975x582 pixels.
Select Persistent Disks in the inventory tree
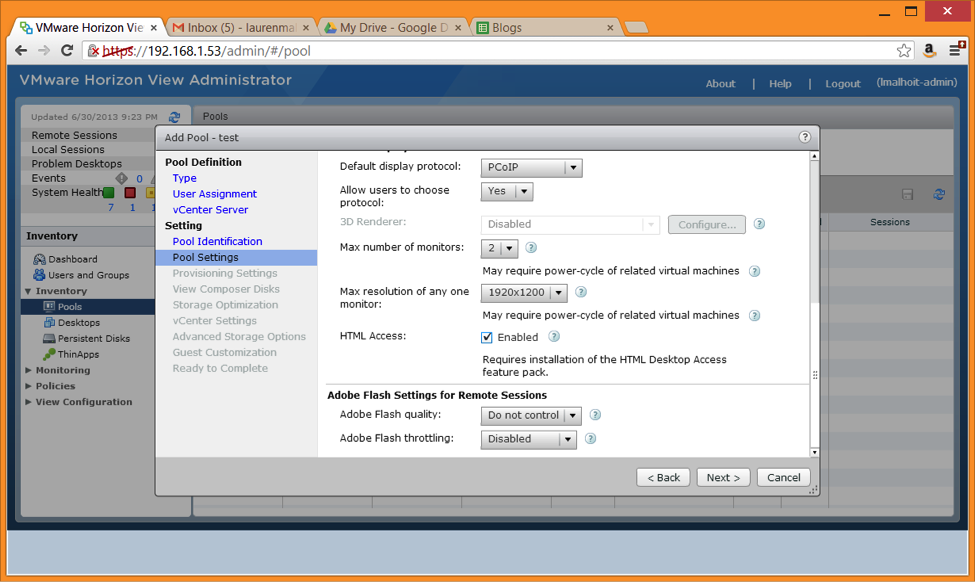93,339
